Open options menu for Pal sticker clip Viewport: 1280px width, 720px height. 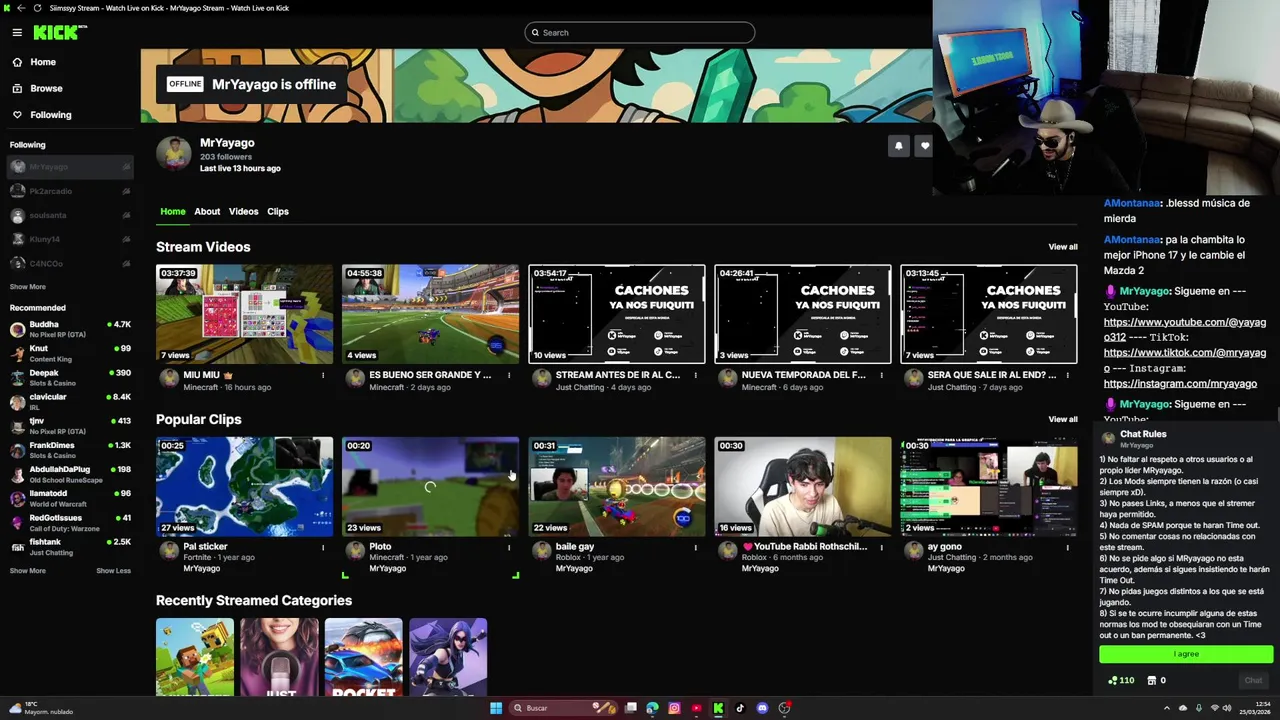322,547
